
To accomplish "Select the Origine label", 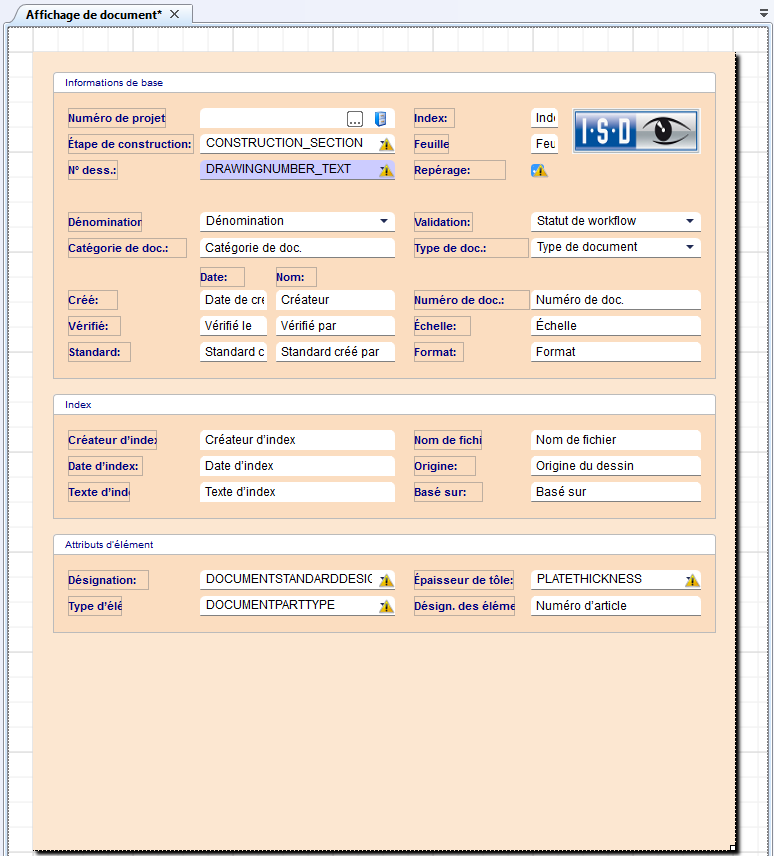I will point(445,466).
